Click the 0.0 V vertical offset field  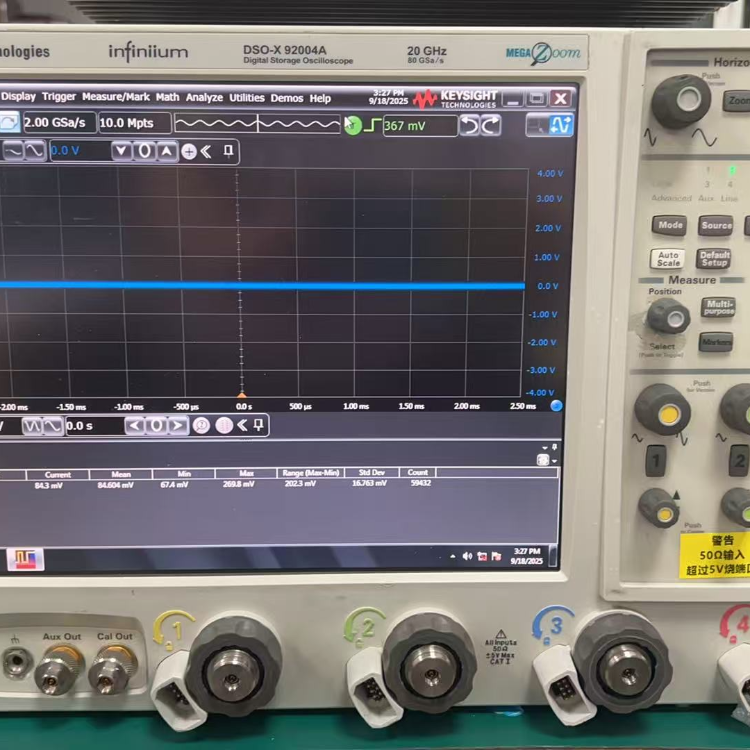[80, 151]
